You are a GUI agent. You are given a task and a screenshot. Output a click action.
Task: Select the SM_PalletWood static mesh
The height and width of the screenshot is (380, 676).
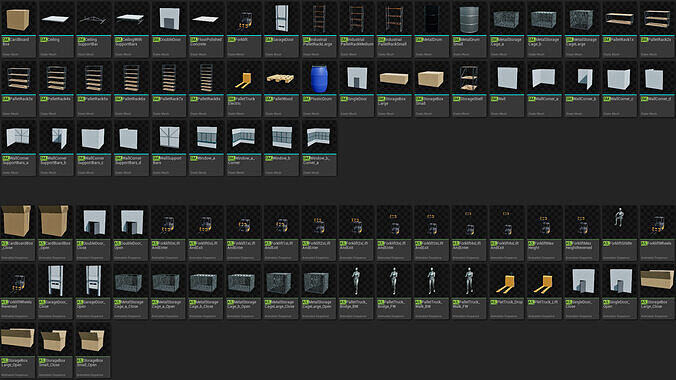281,89
